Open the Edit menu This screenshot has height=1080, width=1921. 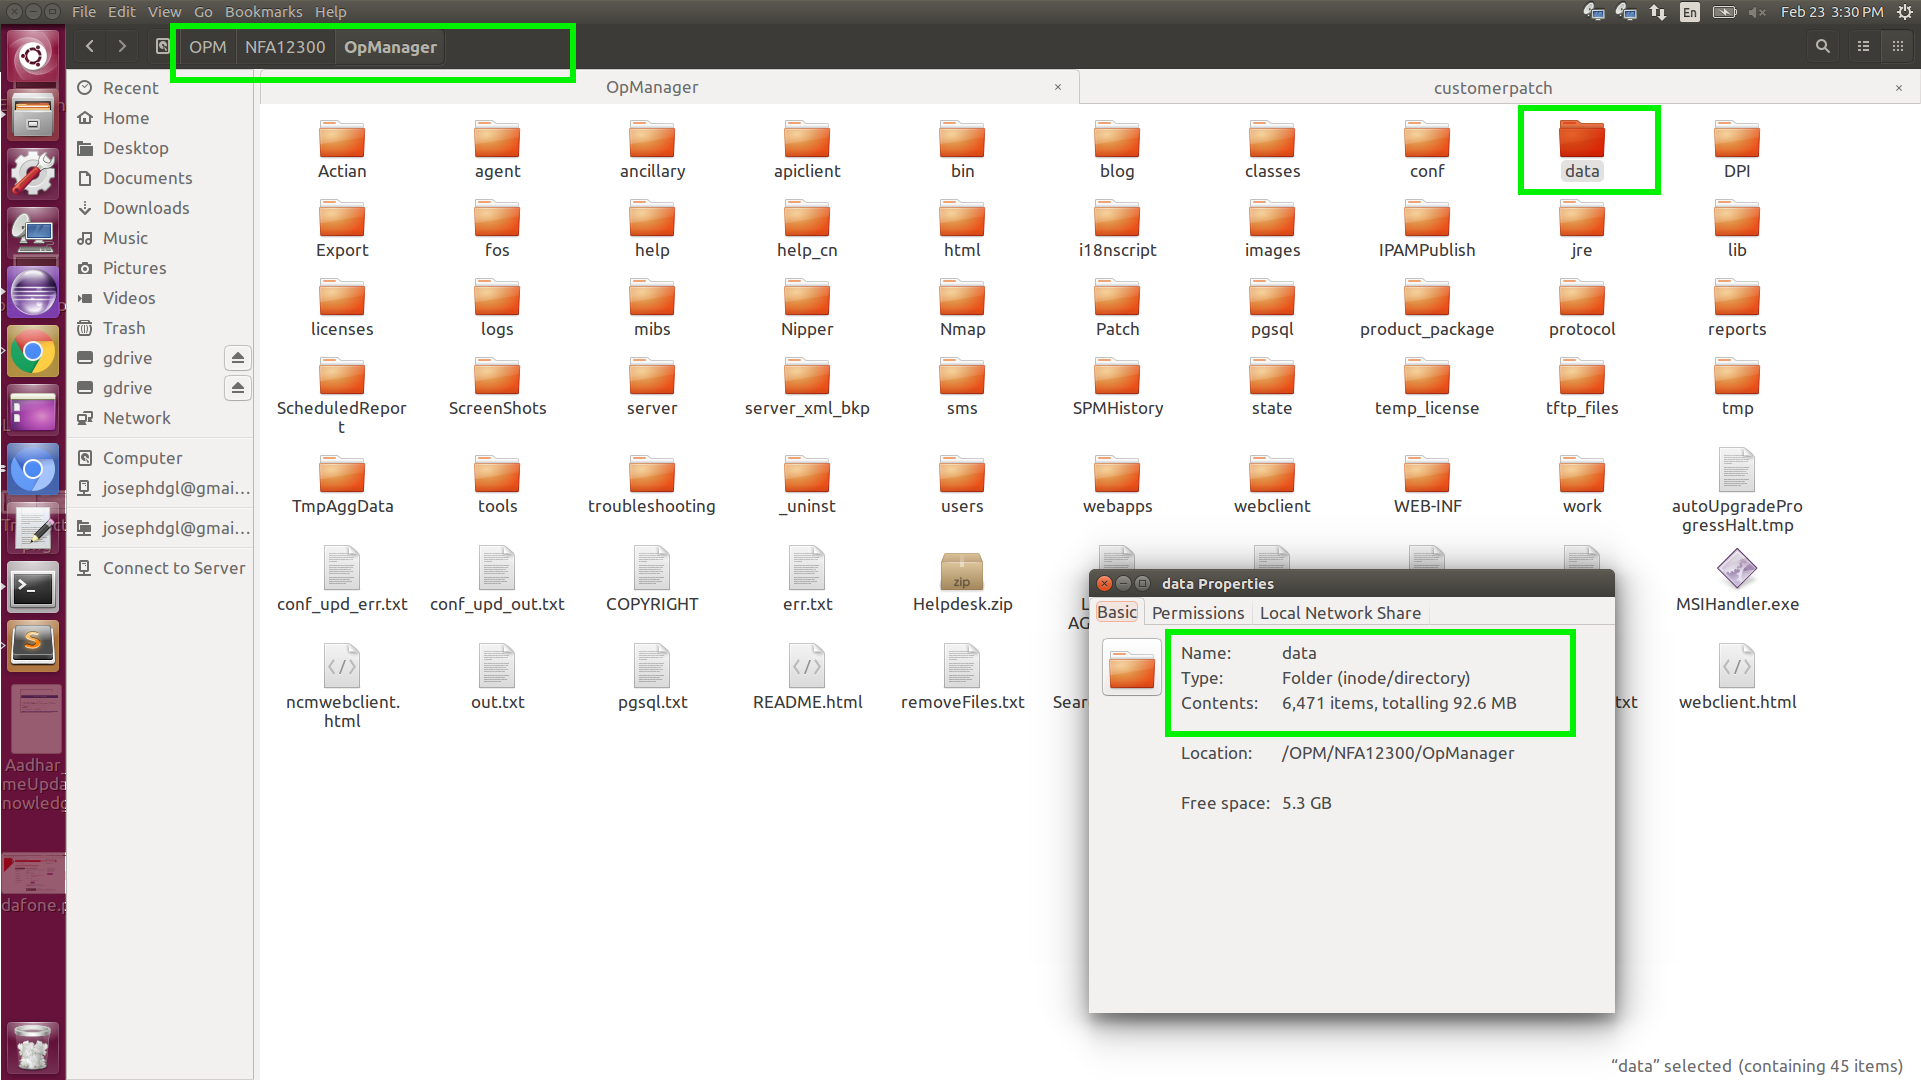pyautogui.click(x=122, y=12)
